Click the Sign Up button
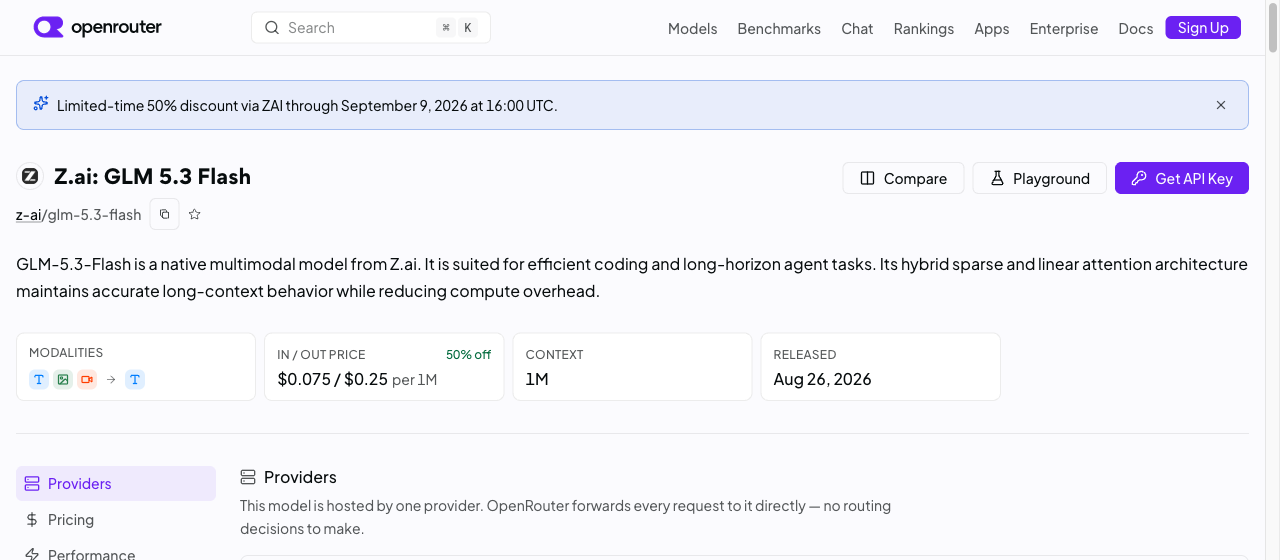The image size is (1280, 560). pyautogui.click(x=1203, y=28)
